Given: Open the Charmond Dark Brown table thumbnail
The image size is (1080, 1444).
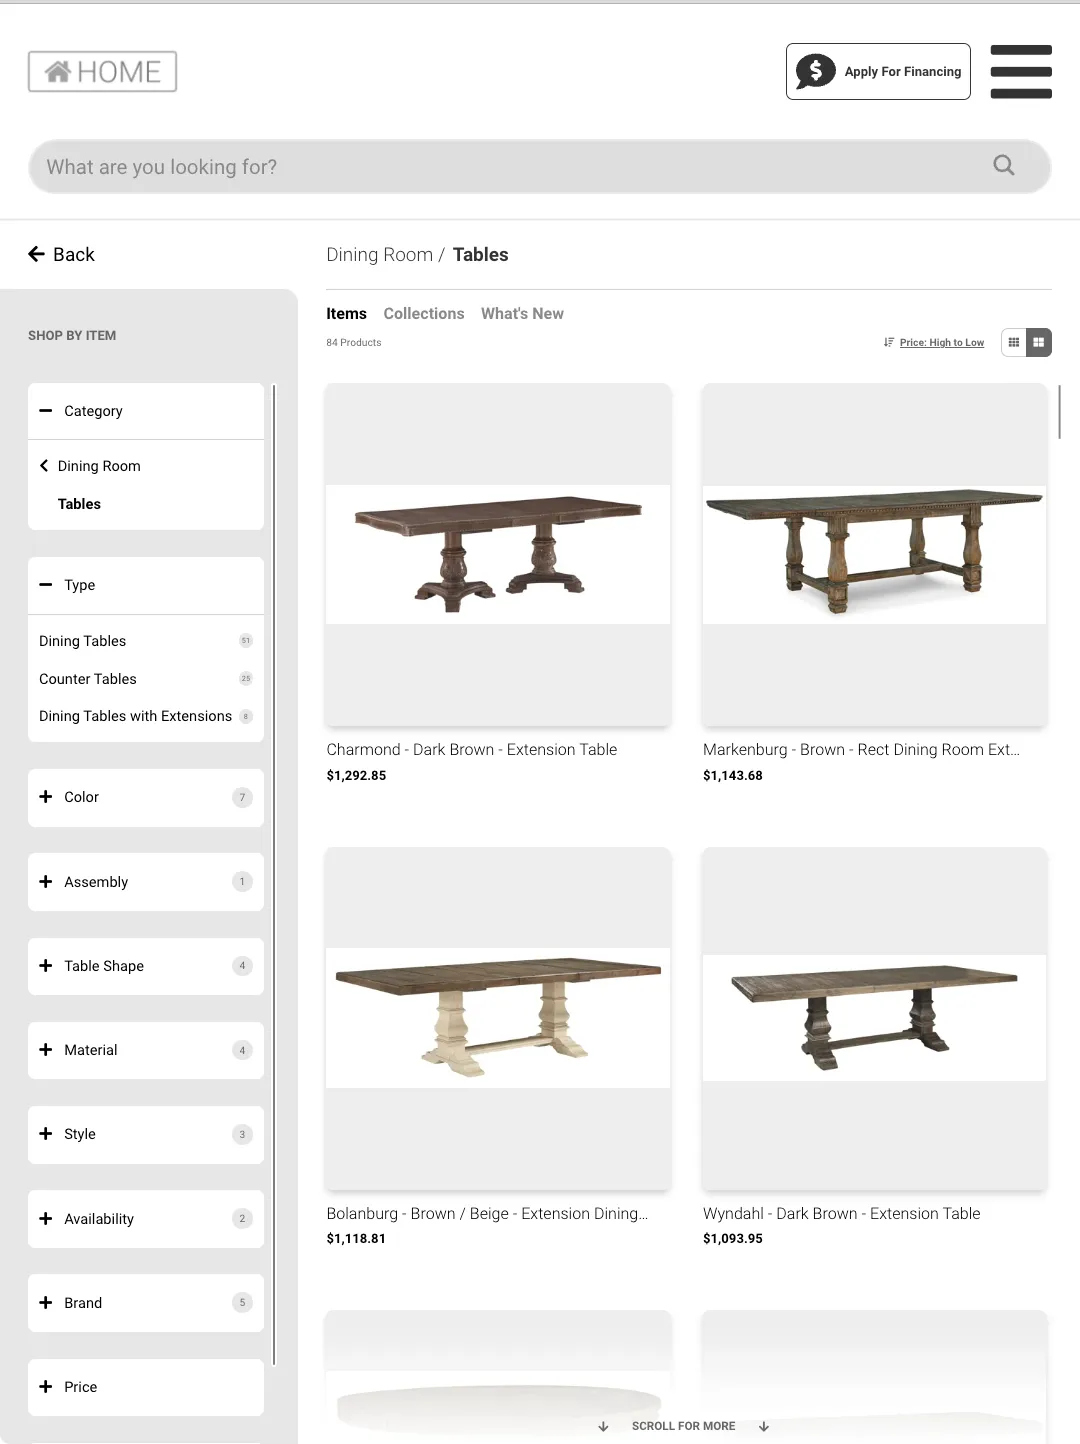Looking at the screenshot, I should coord(498,555).
